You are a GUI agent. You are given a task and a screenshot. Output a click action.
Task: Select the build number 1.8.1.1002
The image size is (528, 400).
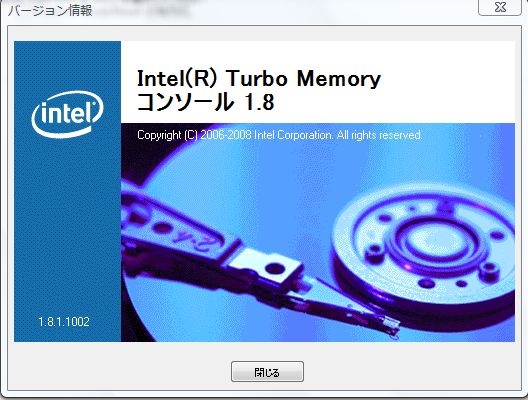click(64, 322)
